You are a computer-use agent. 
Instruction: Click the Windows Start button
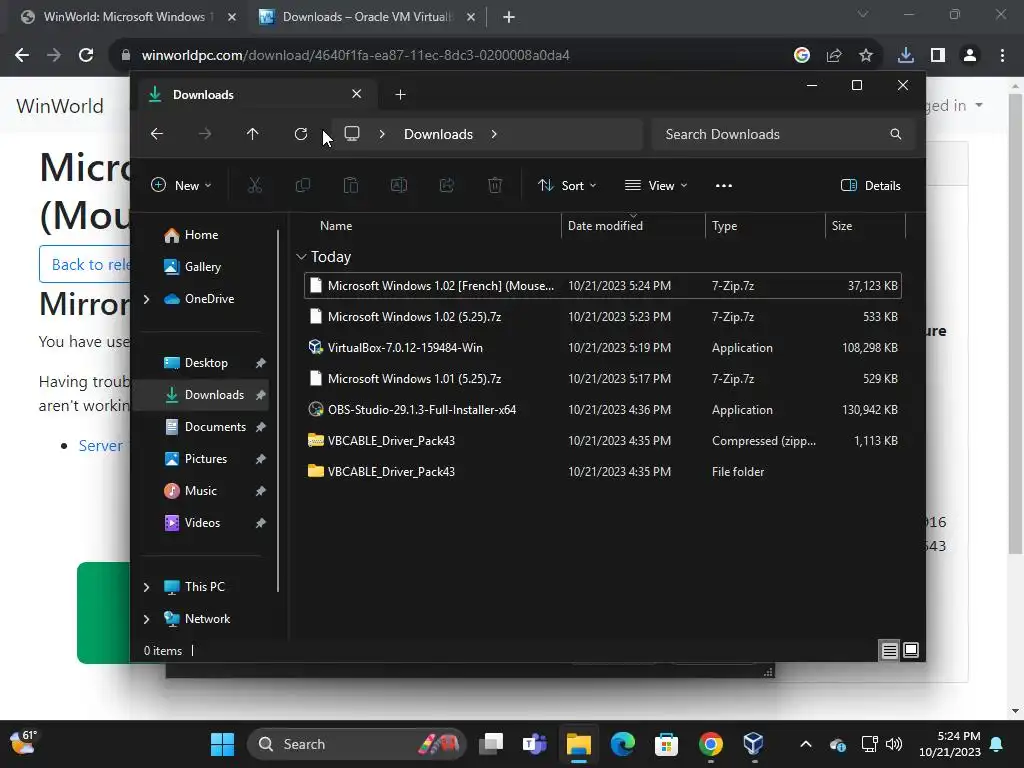pos(223,744)
